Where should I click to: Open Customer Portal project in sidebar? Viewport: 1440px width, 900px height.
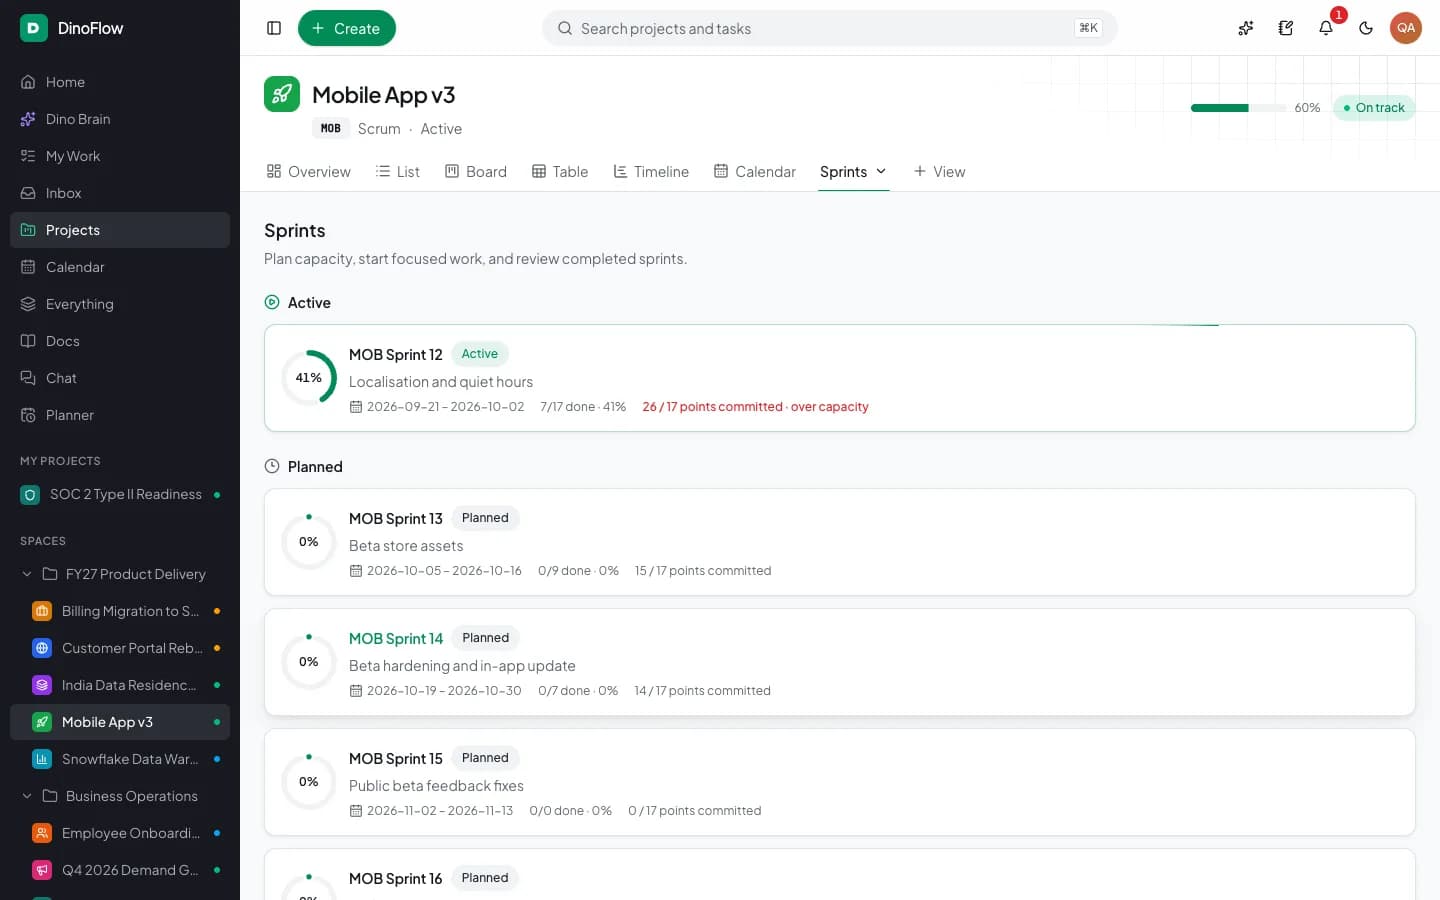coord(120,648)
